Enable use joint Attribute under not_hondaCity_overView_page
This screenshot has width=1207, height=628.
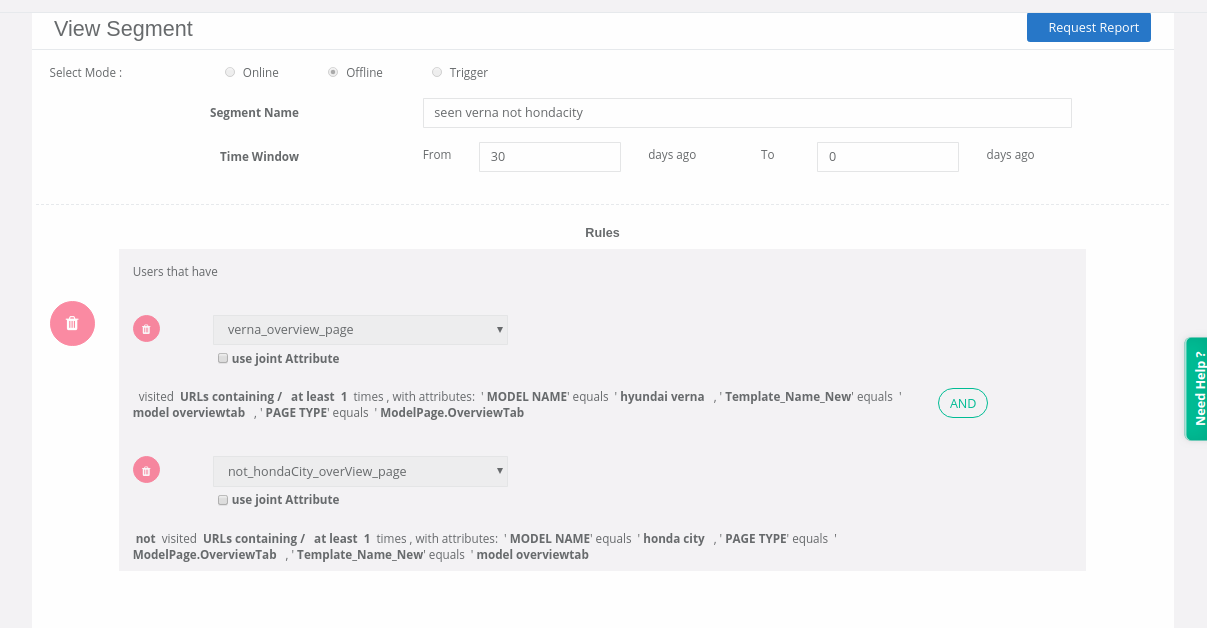223,499
